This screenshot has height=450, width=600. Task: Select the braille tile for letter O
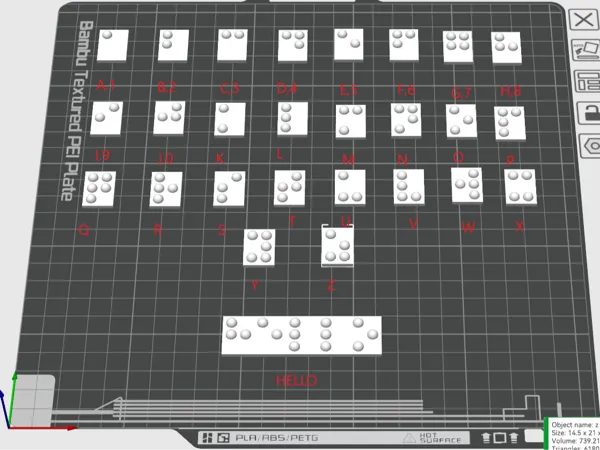[461, 121]
